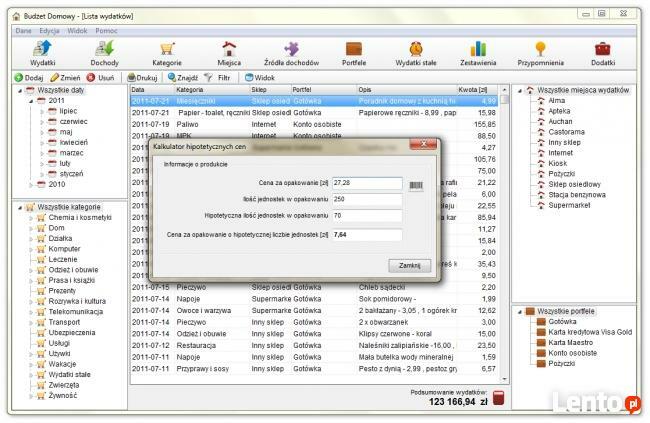This screenshot has width=650, height=423.
Task: Click the Filtr toolbar button
Action: (218, 77)
